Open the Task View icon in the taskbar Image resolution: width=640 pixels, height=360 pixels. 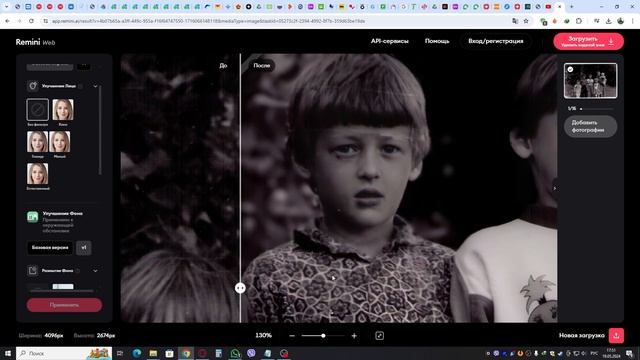point(120,353)
